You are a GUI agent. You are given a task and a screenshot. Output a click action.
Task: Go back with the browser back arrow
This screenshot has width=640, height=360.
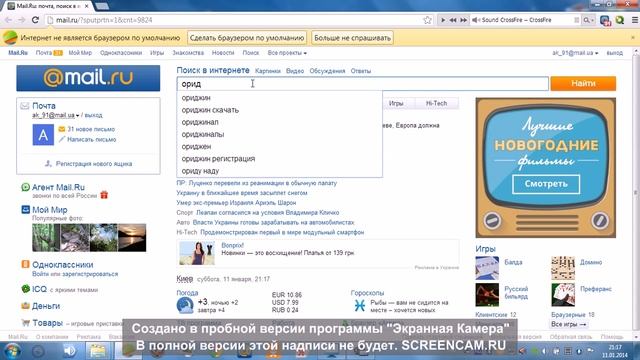click(8, 20)
